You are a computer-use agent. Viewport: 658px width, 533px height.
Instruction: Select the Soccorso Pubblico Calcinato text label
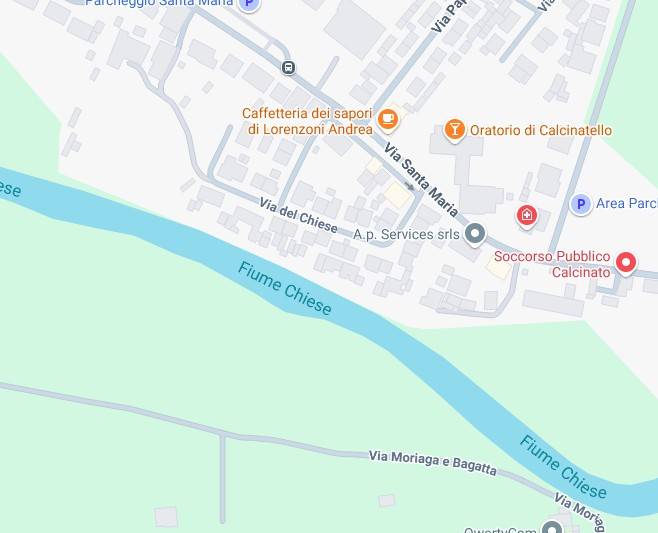(552, 264)
